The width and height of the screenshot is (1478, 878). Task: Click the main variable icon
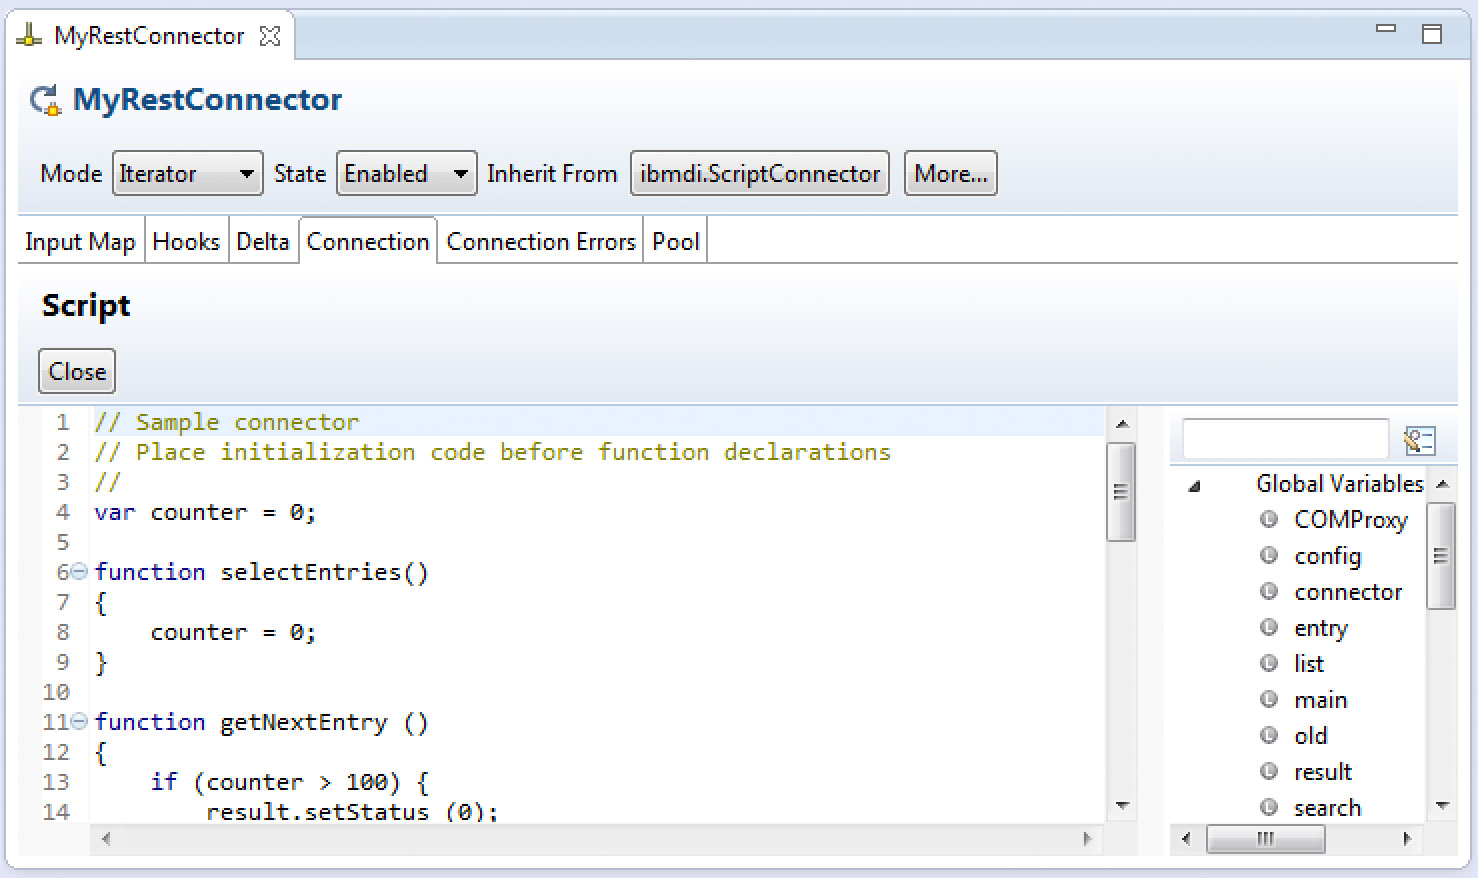pyautogui.click(x=1269, y=699)
